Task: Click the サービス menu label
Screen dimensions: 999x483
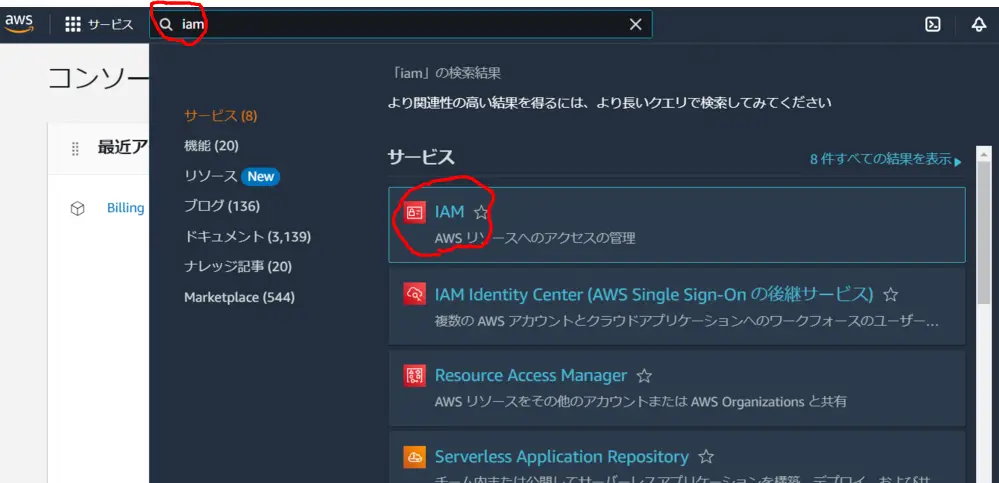Action: pos(110,24)
